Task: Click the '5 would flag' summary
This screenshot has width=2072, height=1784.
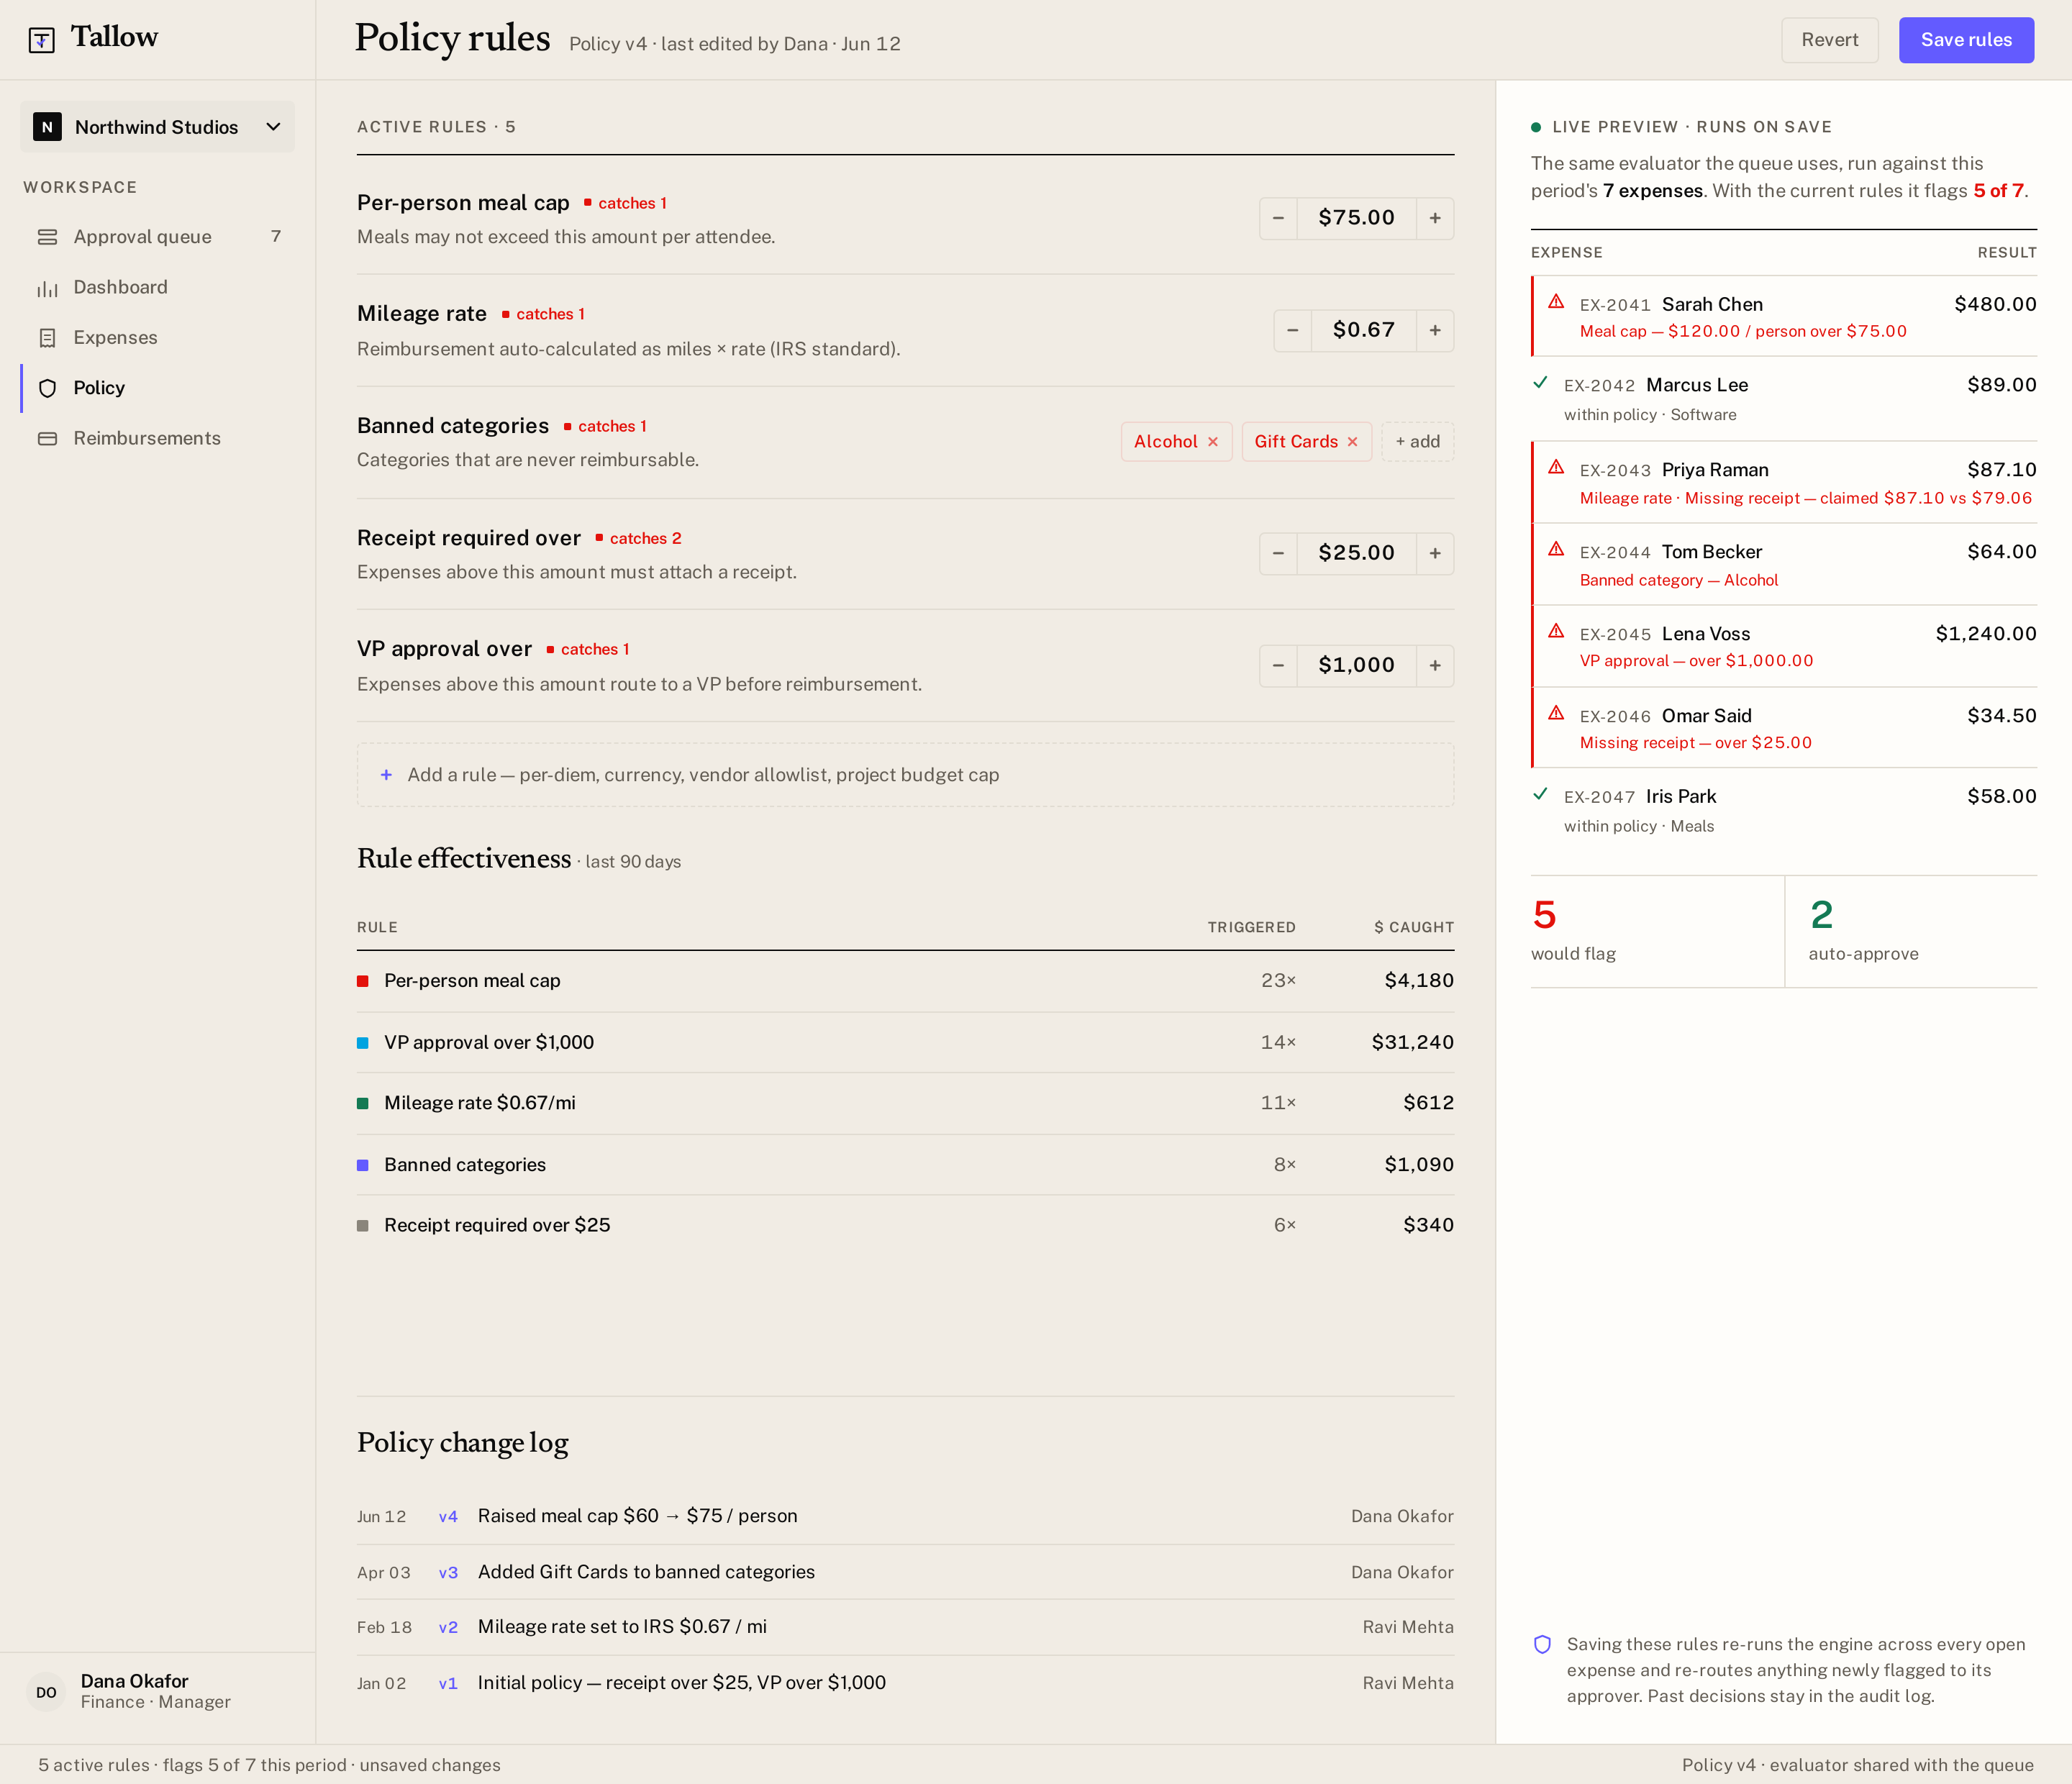Action: tap(1657, 932)
